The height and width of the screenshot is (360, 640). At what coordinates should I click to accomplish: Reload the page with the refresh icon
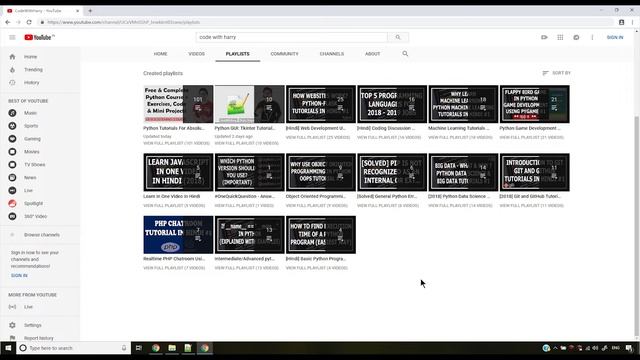point(29,22)
